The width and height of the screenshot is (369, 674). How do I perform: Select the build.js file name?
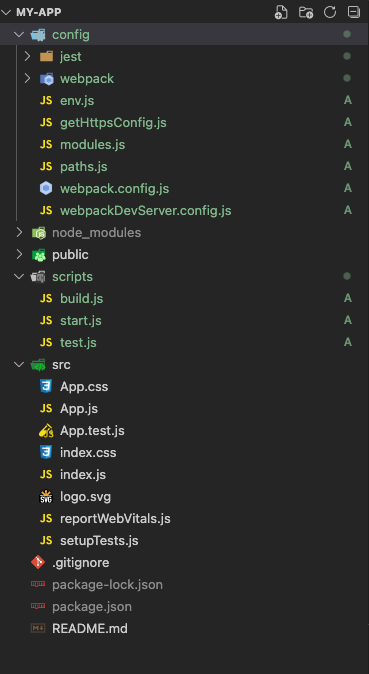(x=81, y=299)
